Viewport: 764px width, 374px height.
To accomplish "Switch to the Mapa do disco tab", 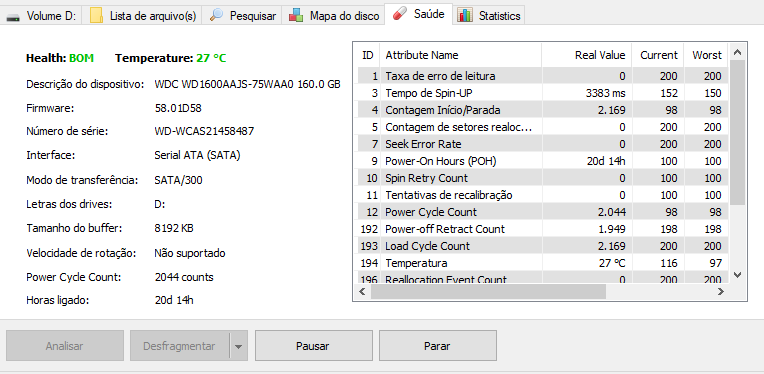I will 333,16.
